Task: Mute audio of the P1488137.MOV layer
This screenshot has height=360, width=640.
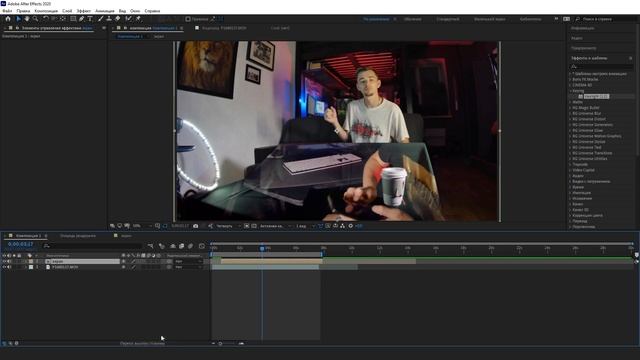Action: point(9,267)
